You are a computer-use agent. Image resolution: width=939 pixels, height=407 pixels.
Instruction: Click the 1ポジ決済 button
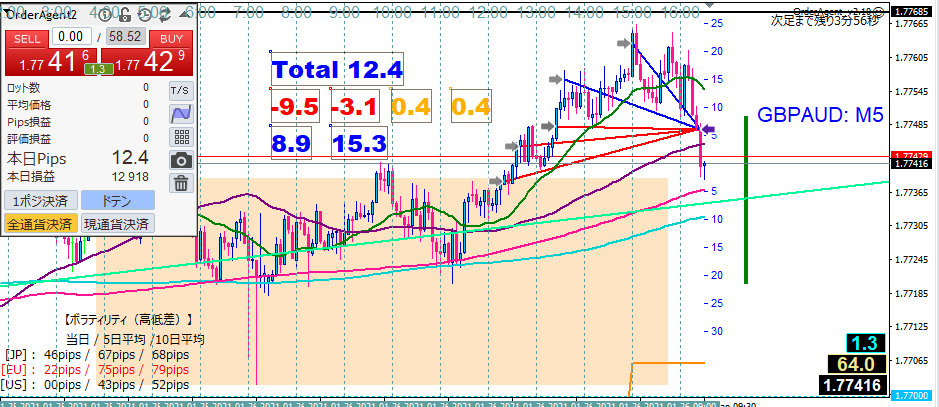pos(40,200)
